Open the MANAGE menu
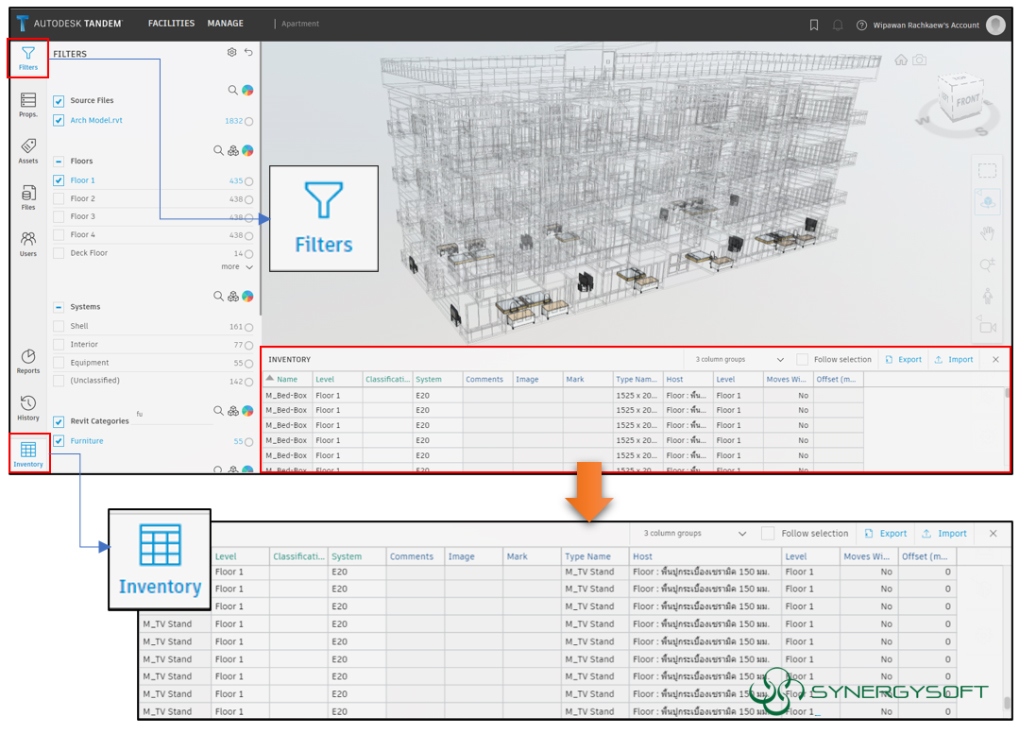Screen dimensions: 1024x729 click(x=225, y=22)
